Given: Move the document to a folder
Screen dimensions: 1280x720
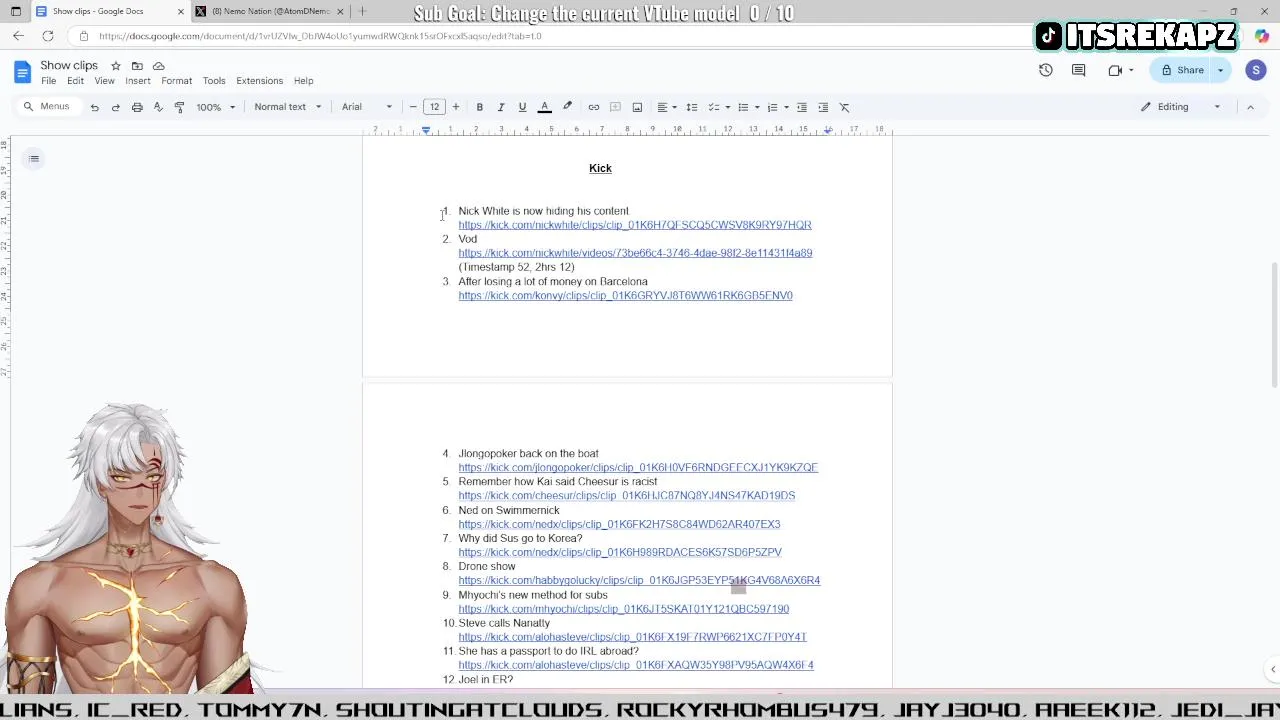Looking at the screenshot, I should coord(137,66).
